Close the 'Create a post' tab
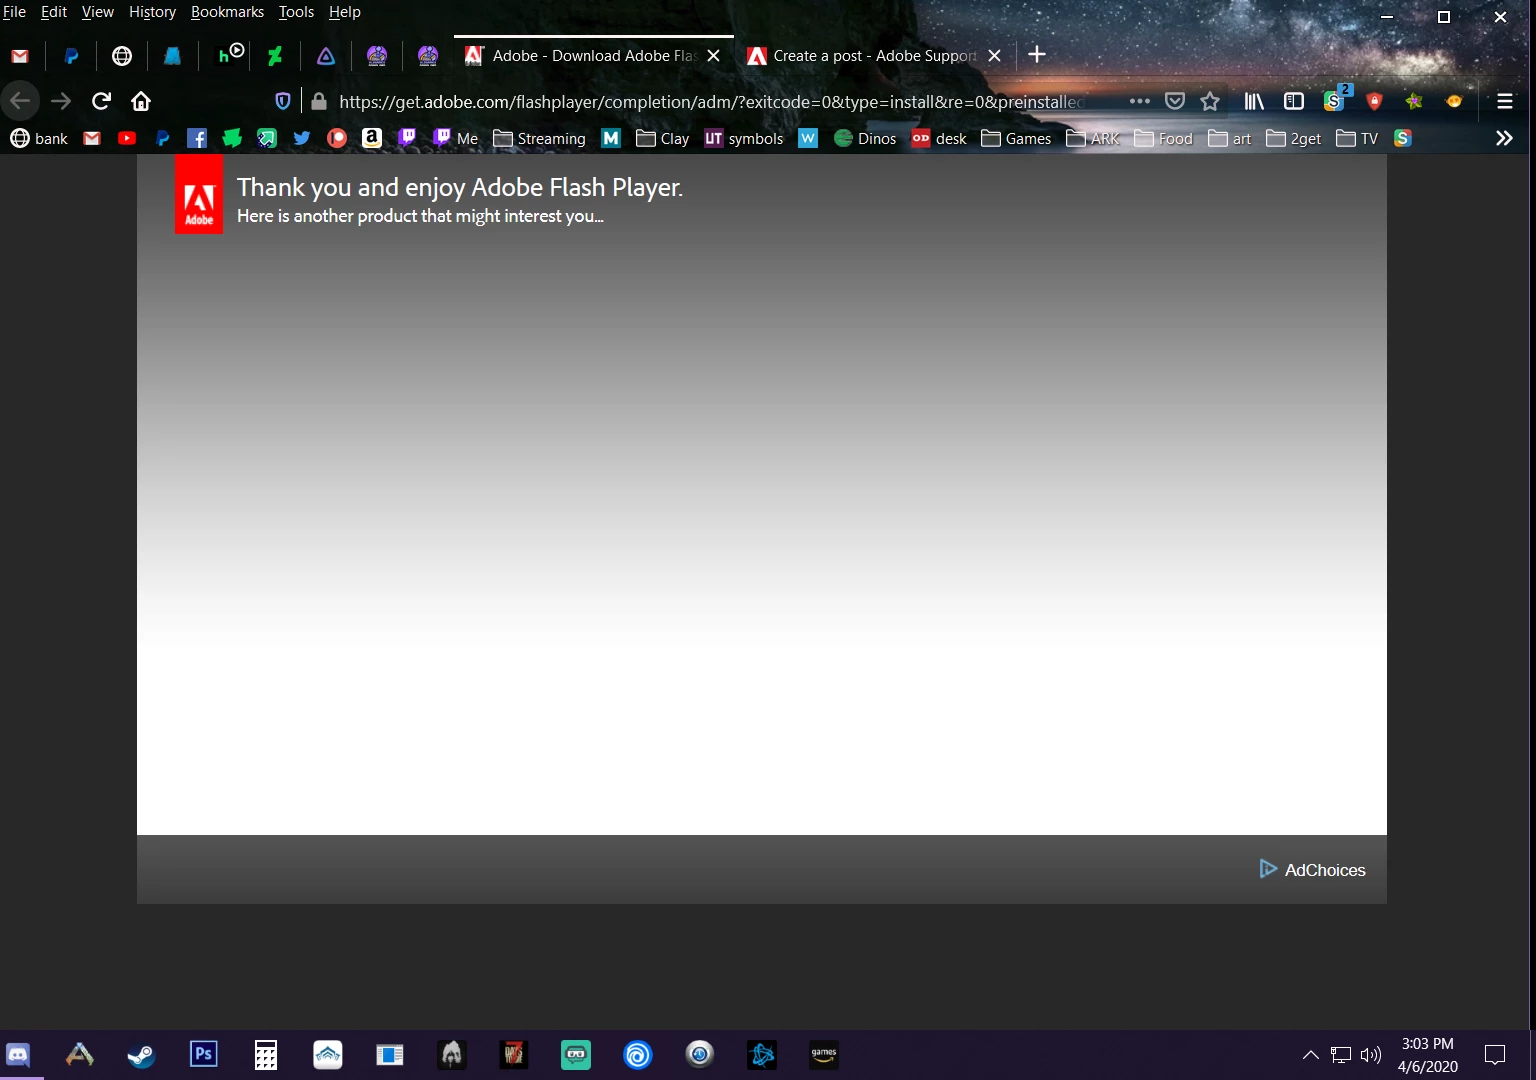Viewport: 1536px width, 1080px height. click(994, 56)
